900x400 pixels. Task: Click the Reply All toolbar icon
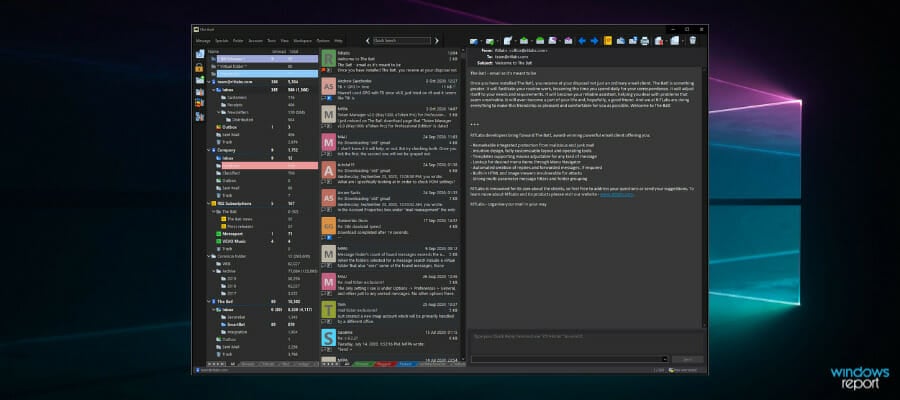[540, 41]
